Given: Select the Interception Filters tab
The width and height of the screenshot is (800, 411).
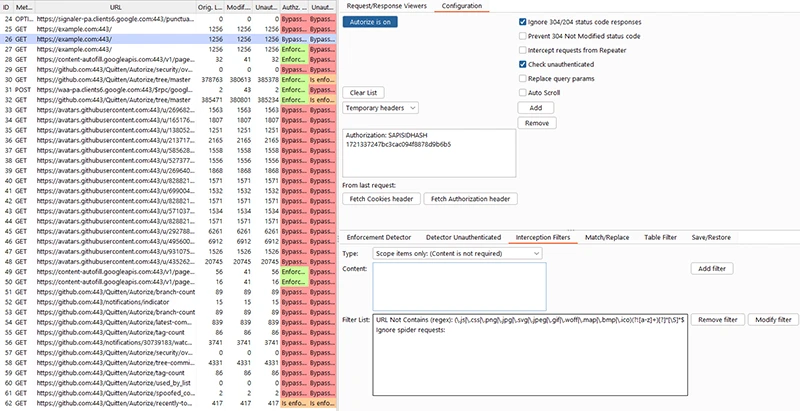Looking at the screenshot, I should point(543,237).
